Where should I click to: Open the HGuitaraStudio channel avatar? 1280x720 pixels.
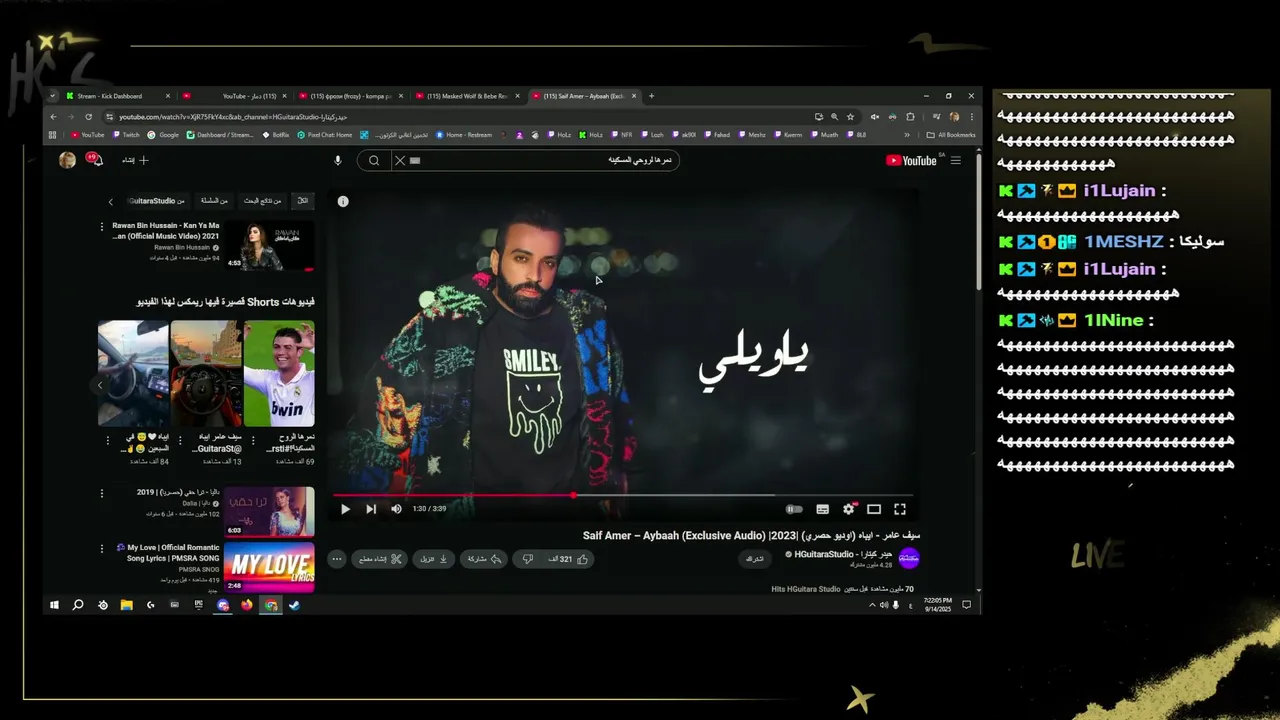point(908,558)
